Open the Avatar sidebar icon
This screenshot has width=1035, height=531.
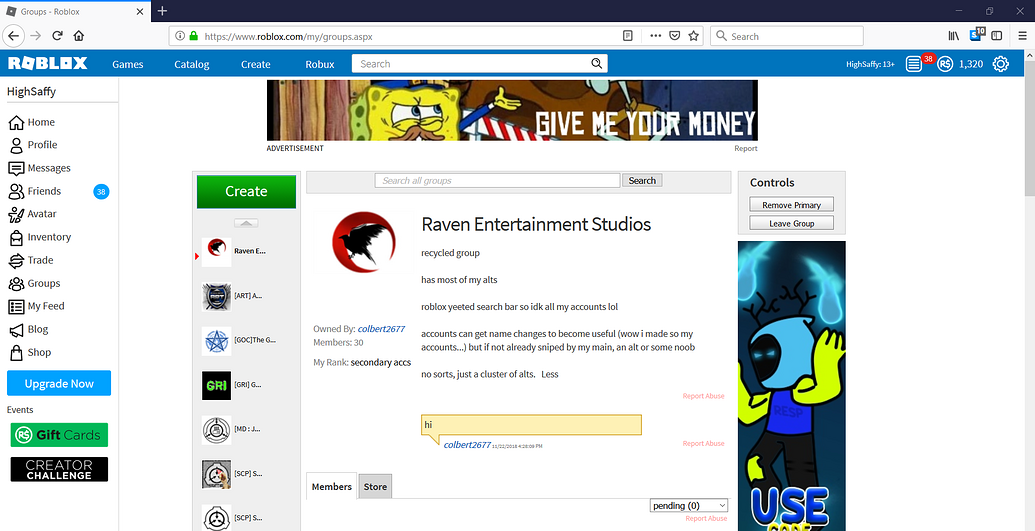tap(17, 214)
